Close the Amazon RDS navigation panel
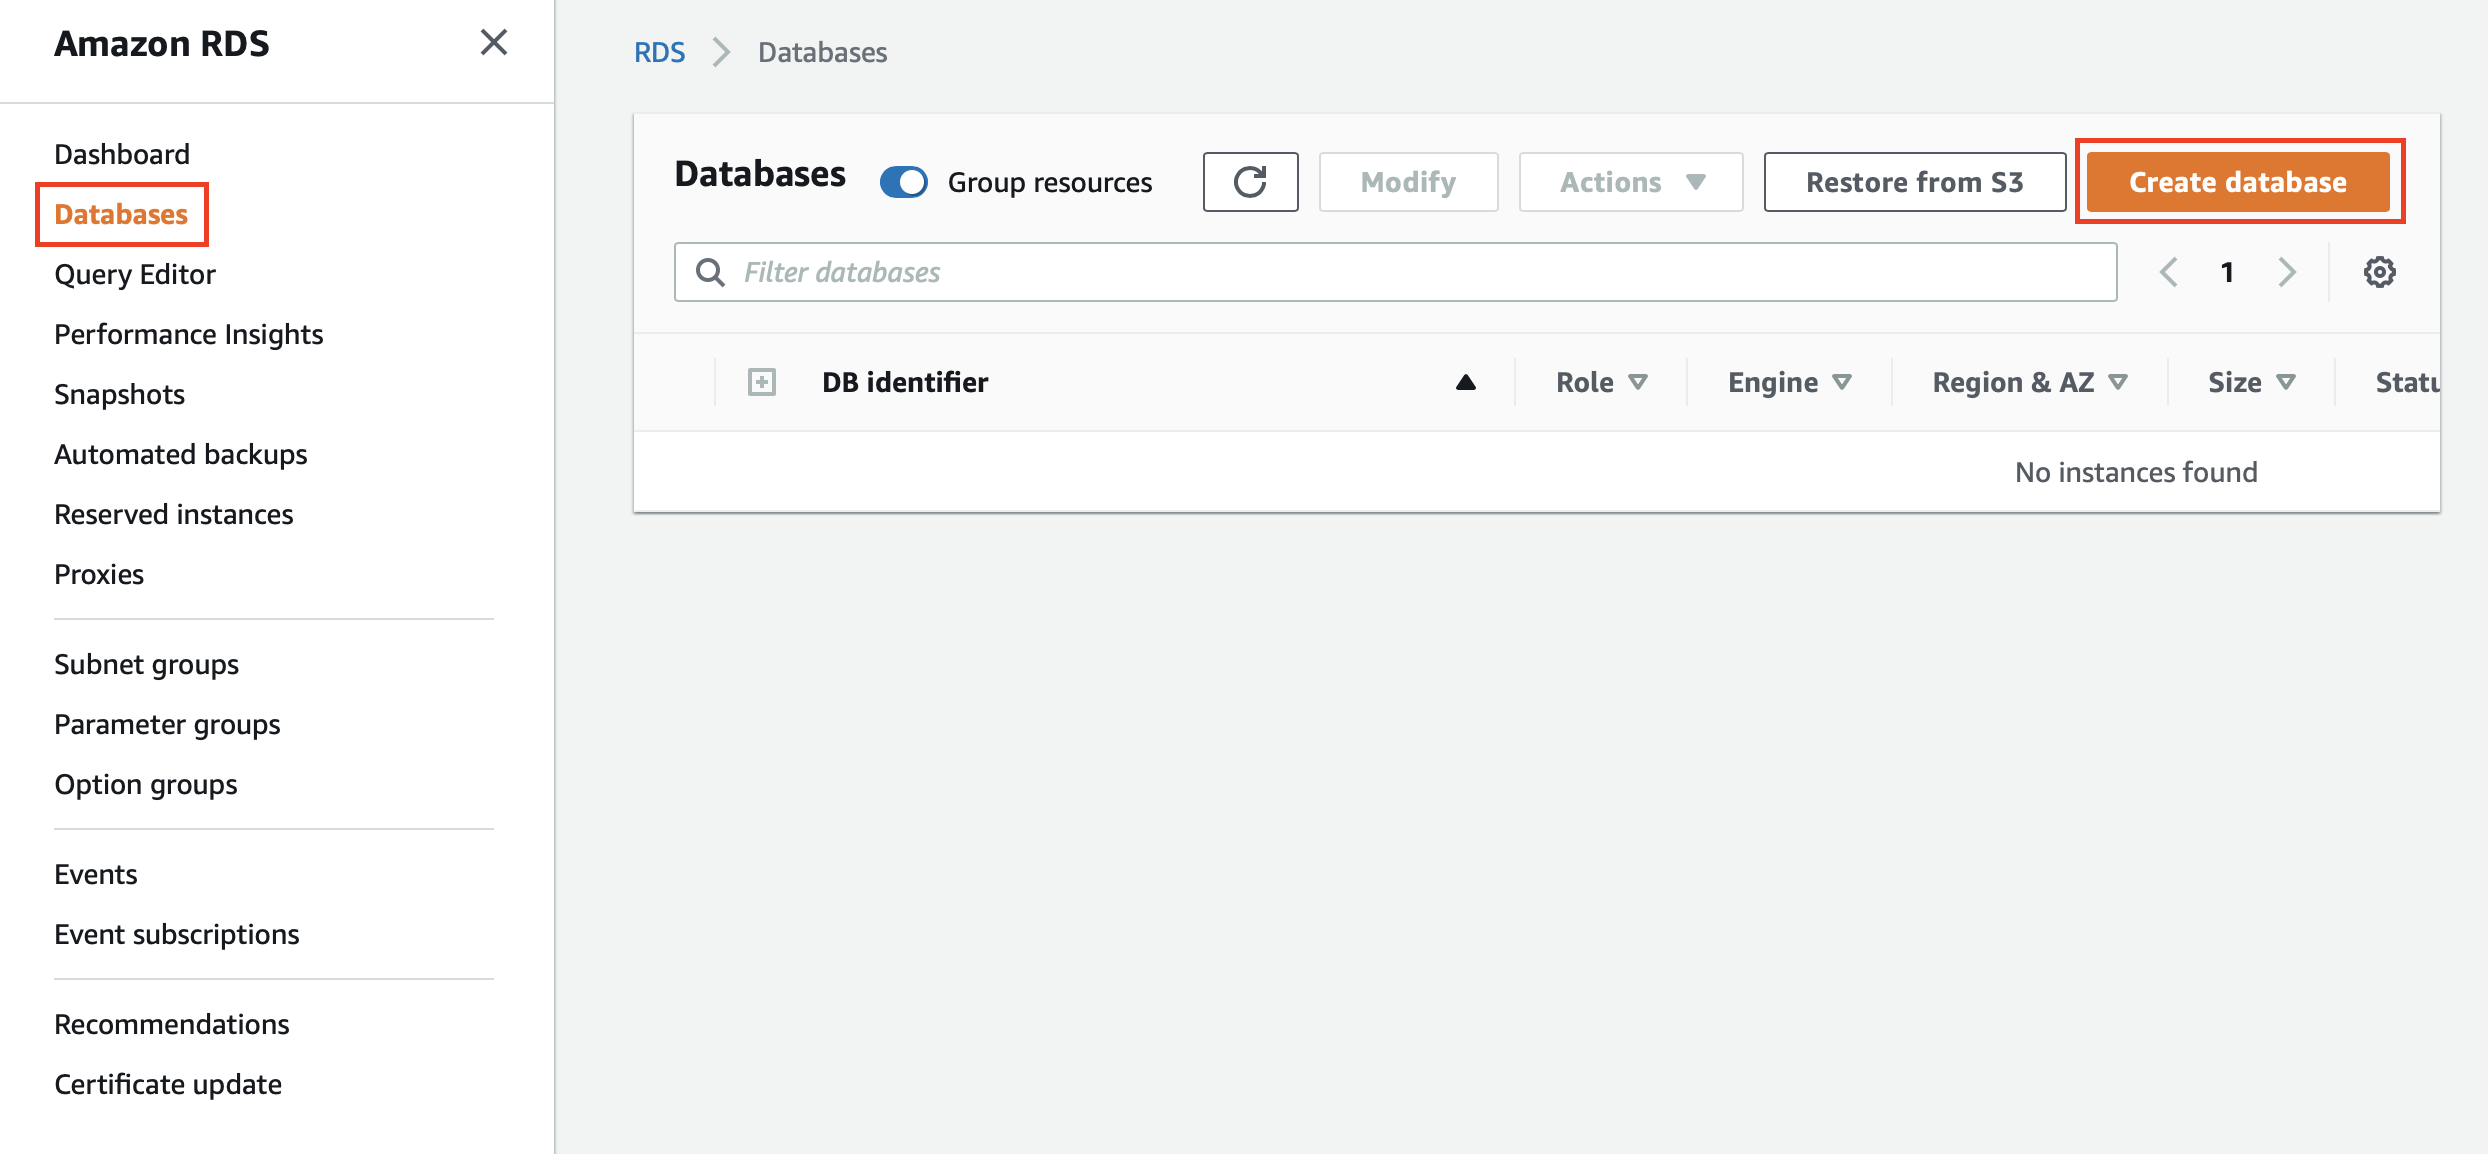 [x=494, y=43]
